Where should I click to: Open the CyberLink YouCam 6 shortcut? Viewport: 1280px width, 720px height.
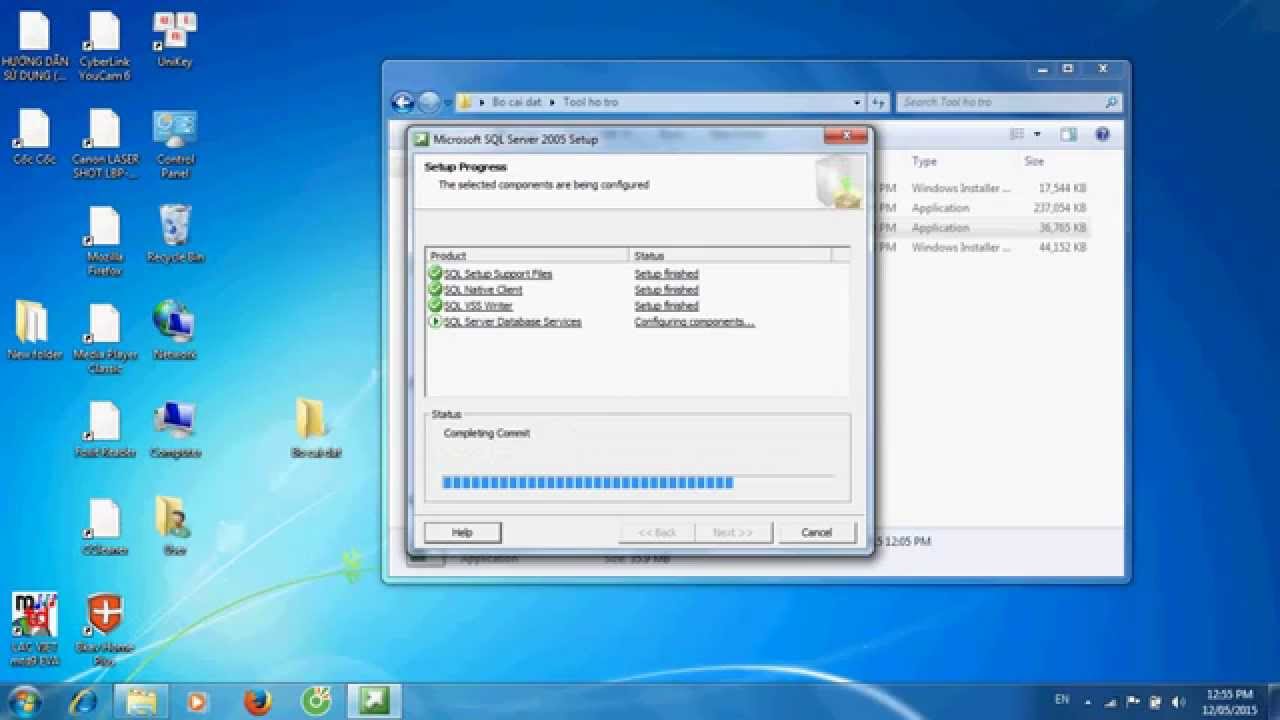point(105,47)
